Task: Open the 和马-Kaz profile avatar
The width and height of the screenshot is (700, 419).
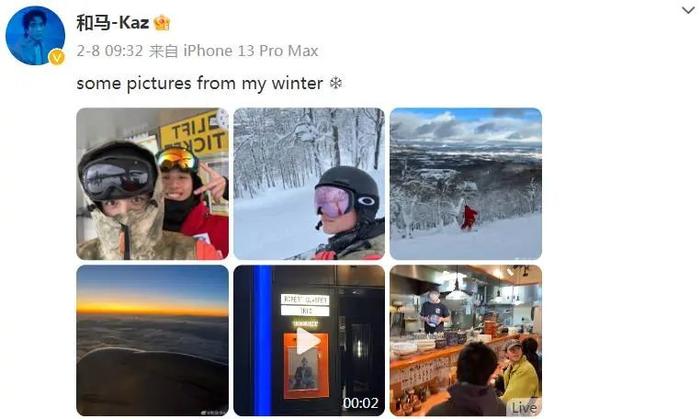Action: [x=35, y=36]
